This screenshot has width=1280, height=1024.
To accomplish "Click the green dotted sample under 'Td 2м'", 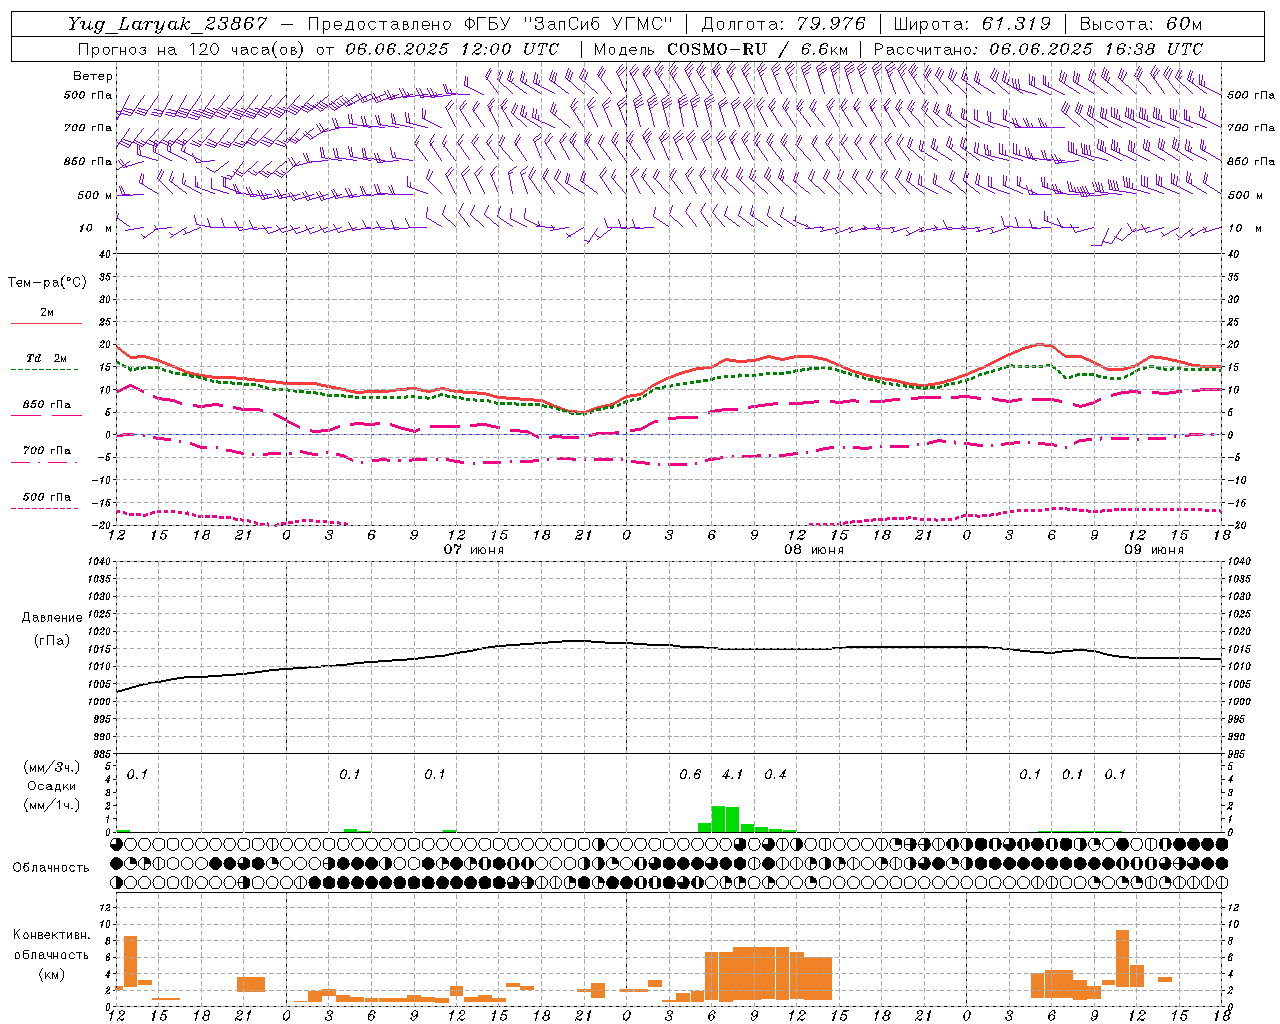I will click(x=46, y=370).
